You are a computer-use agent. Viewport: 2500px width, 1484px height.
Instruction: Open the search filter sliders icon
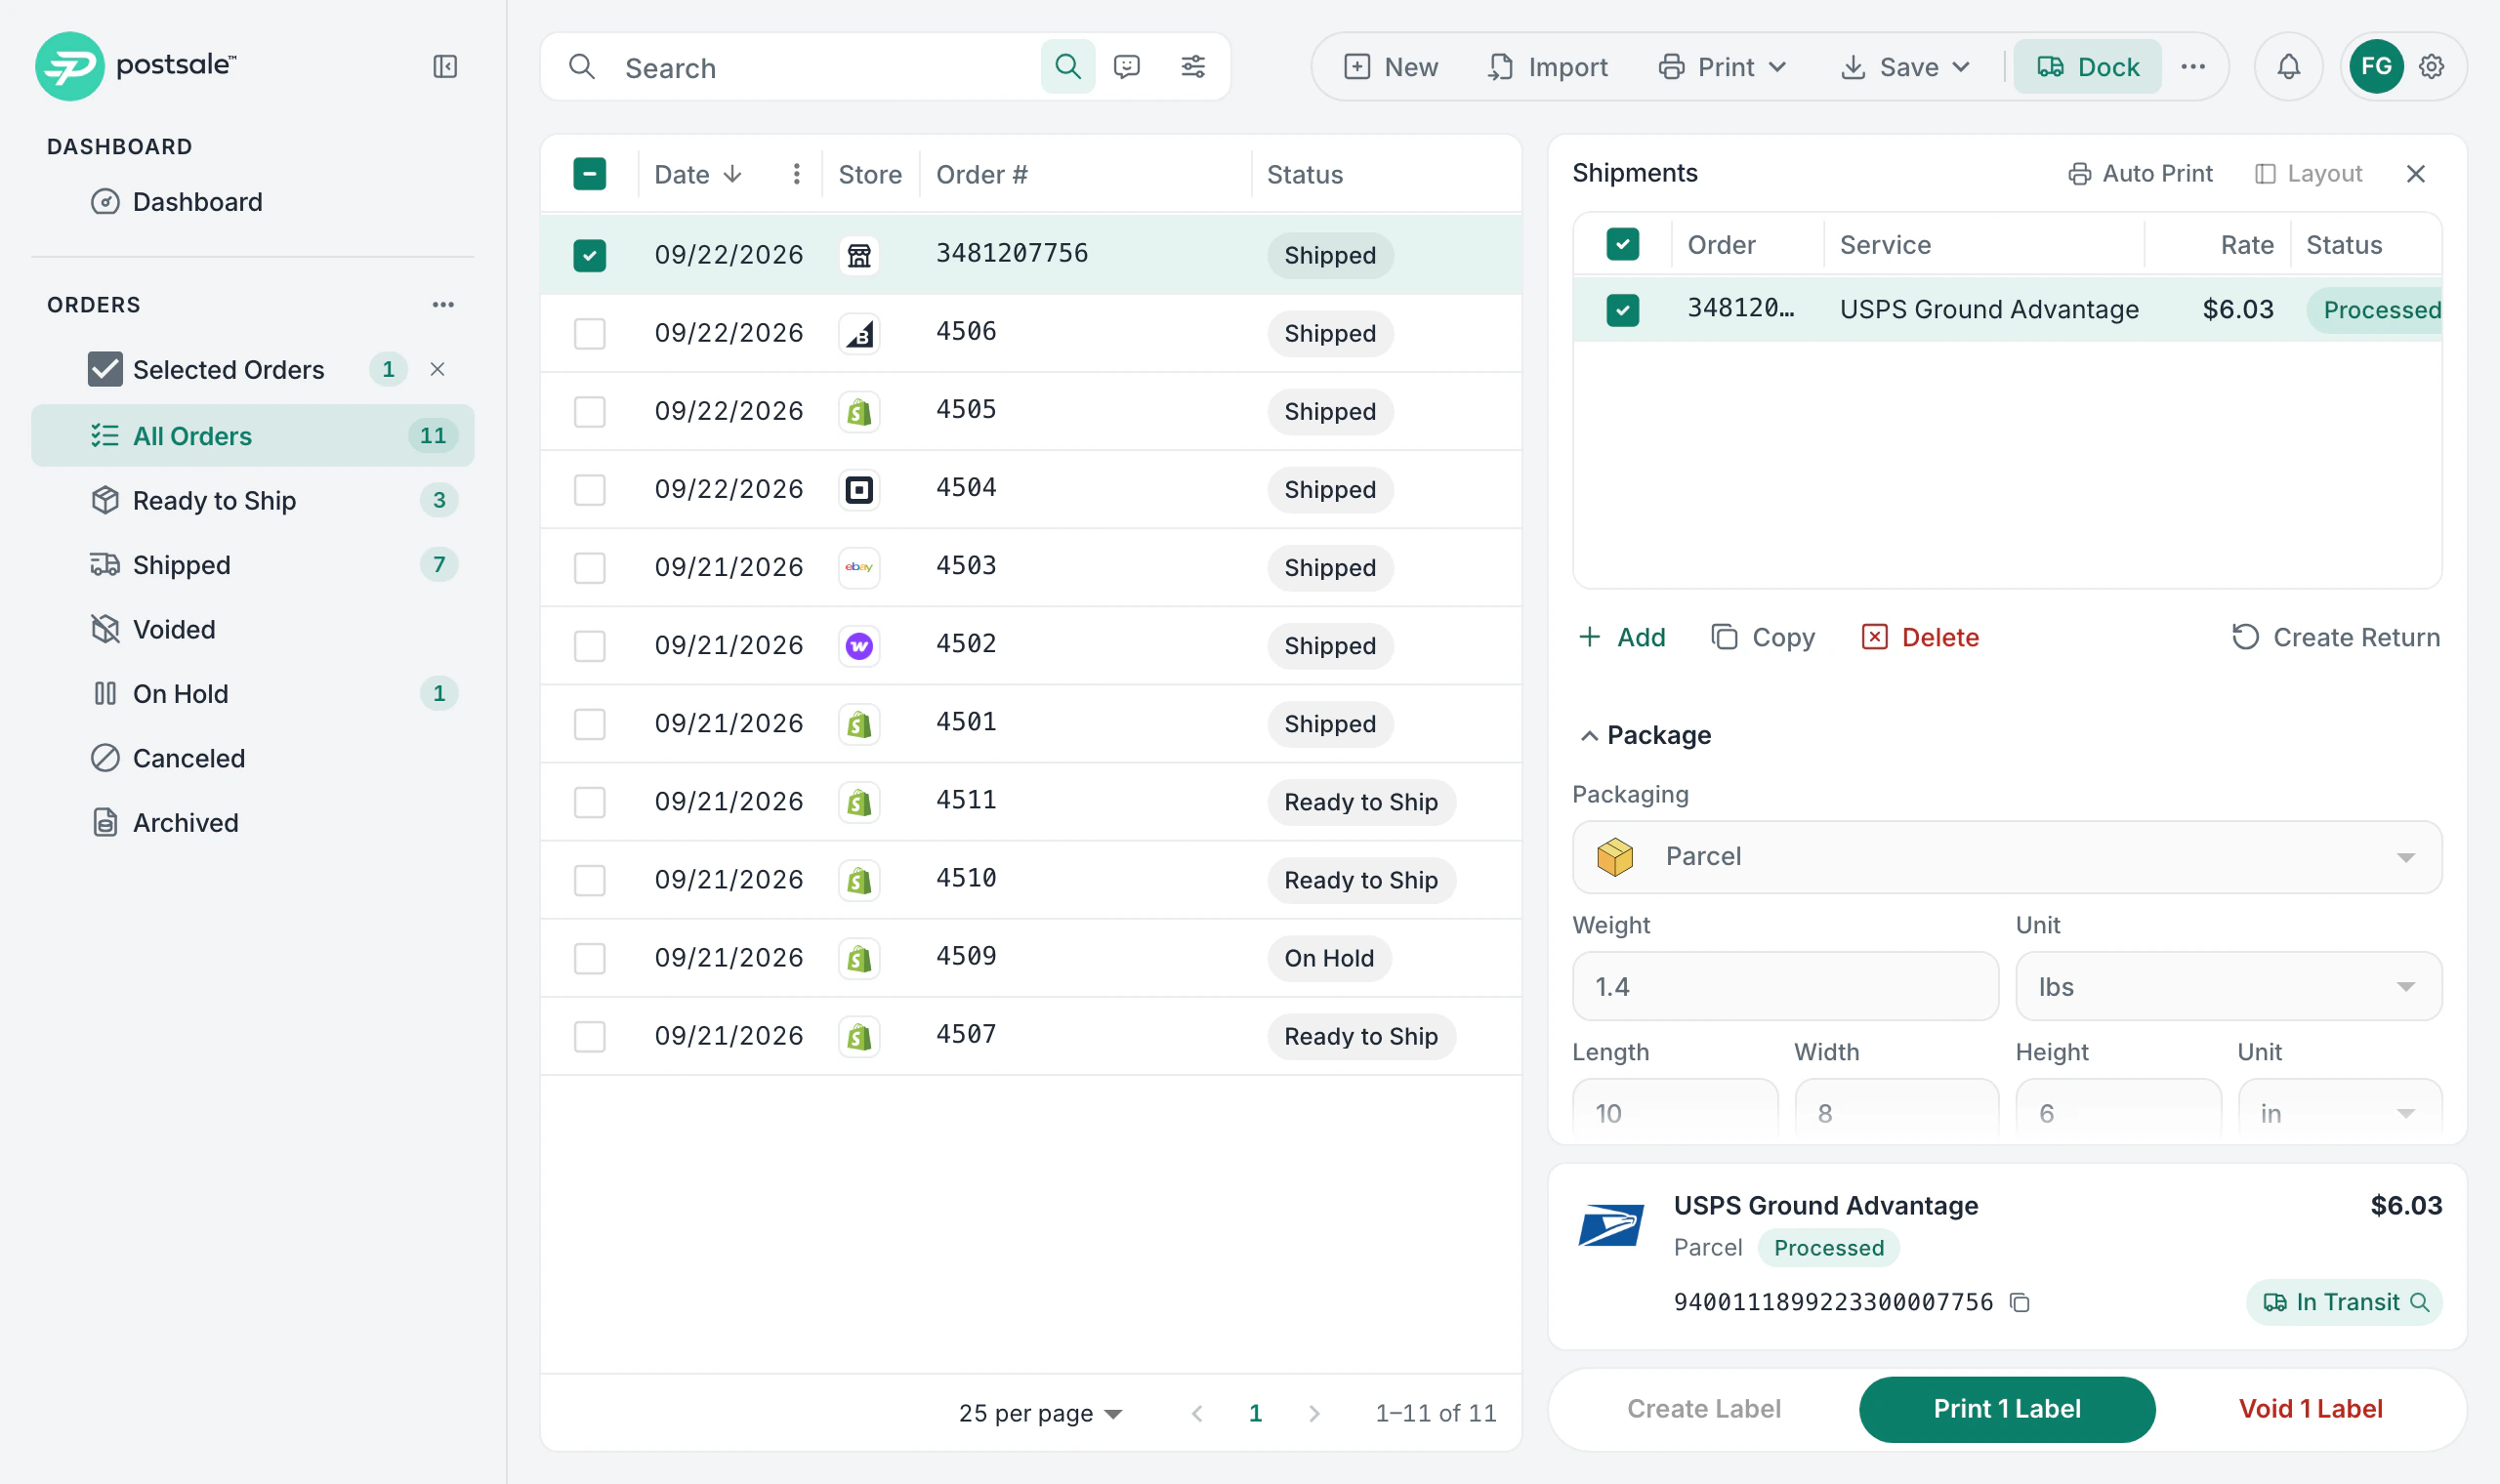(x=1193, y=67)
